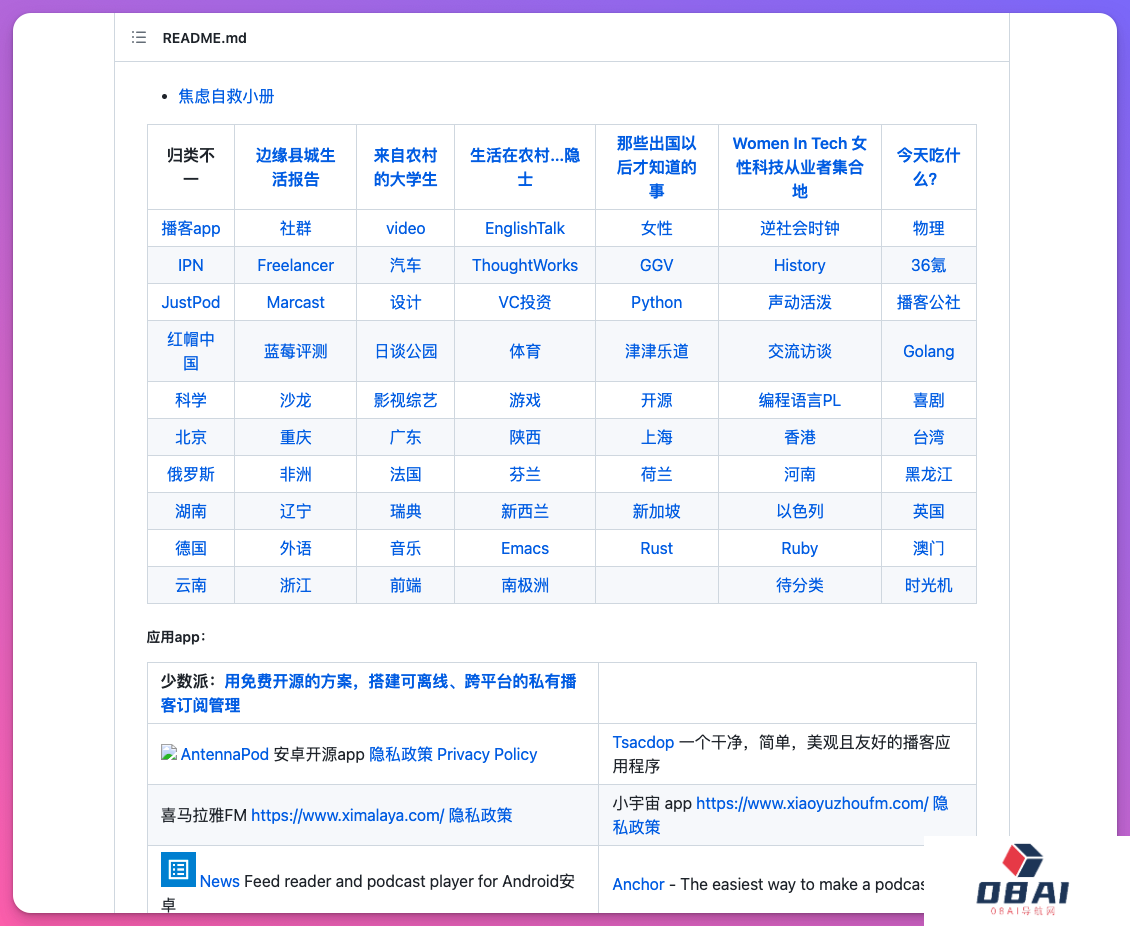Select the Golang category link
This screenshot has width=1130, height=926.
point(928,351)
